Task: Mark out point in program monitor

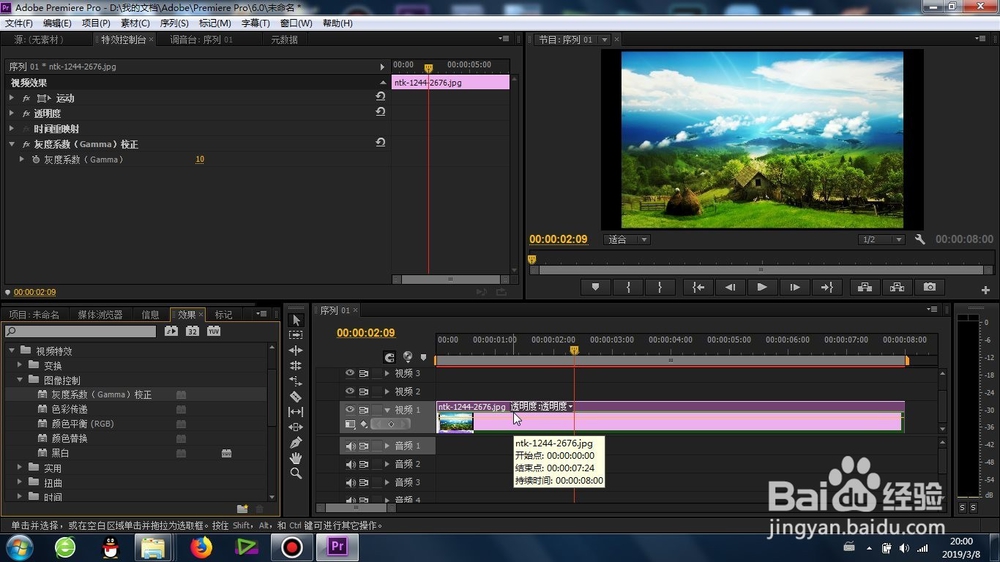Action: (659, 288)
